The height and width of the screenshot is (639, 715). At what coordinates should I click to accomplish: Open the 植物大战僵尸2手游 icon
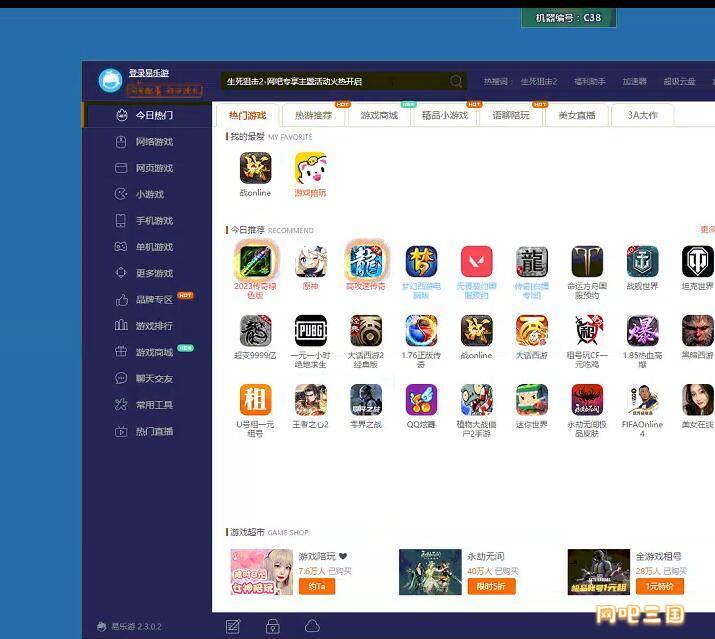[477, 400]
